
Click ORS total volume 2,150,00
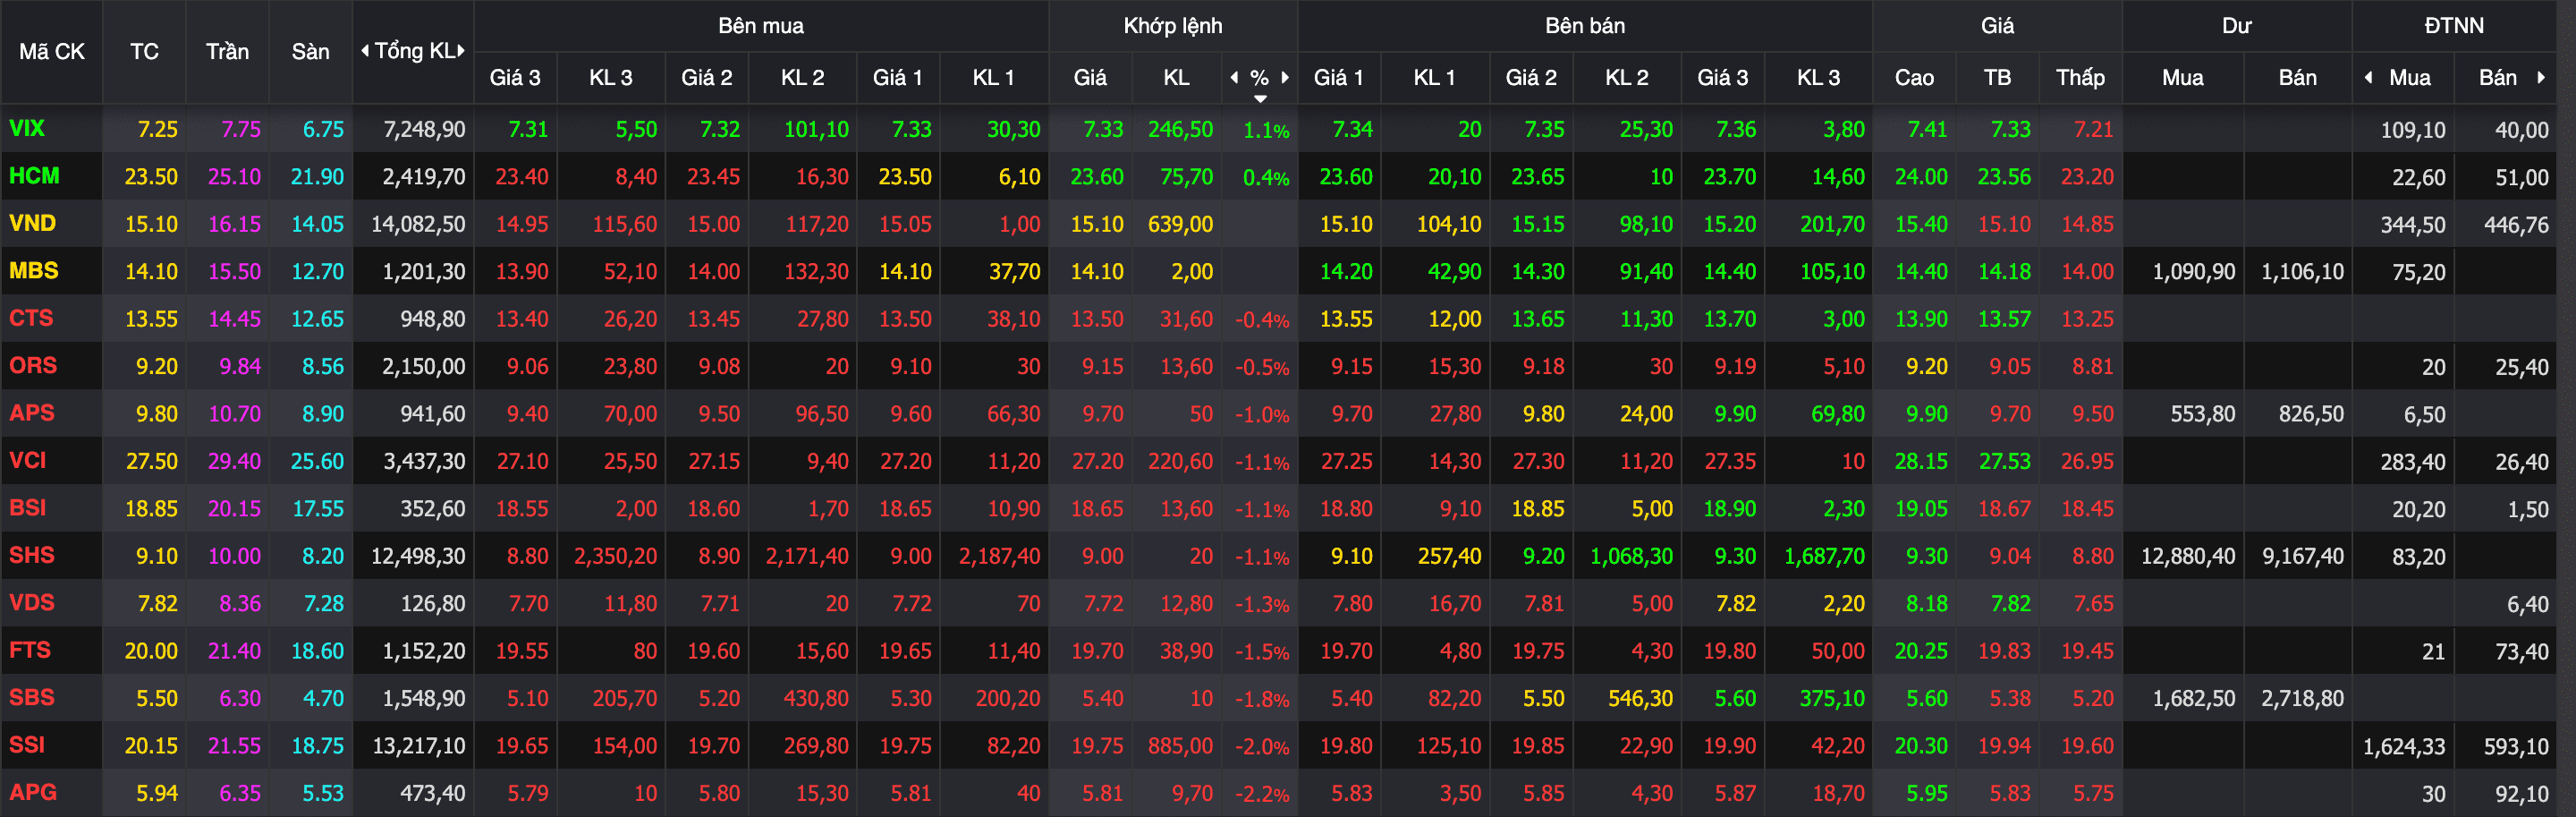point(424,366)
